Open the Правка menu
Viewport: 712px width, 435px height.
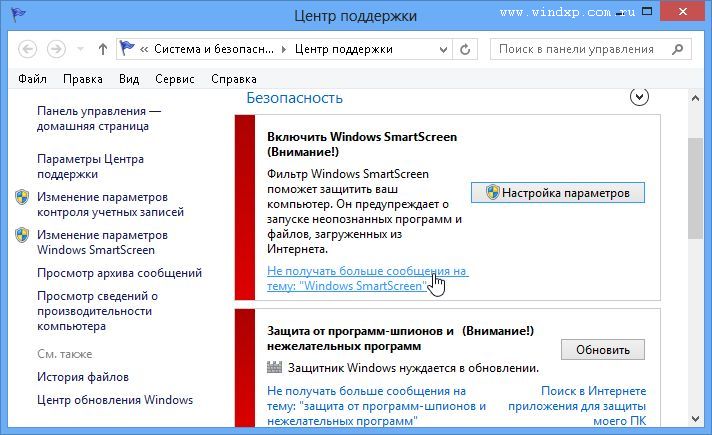click(83, 79)
